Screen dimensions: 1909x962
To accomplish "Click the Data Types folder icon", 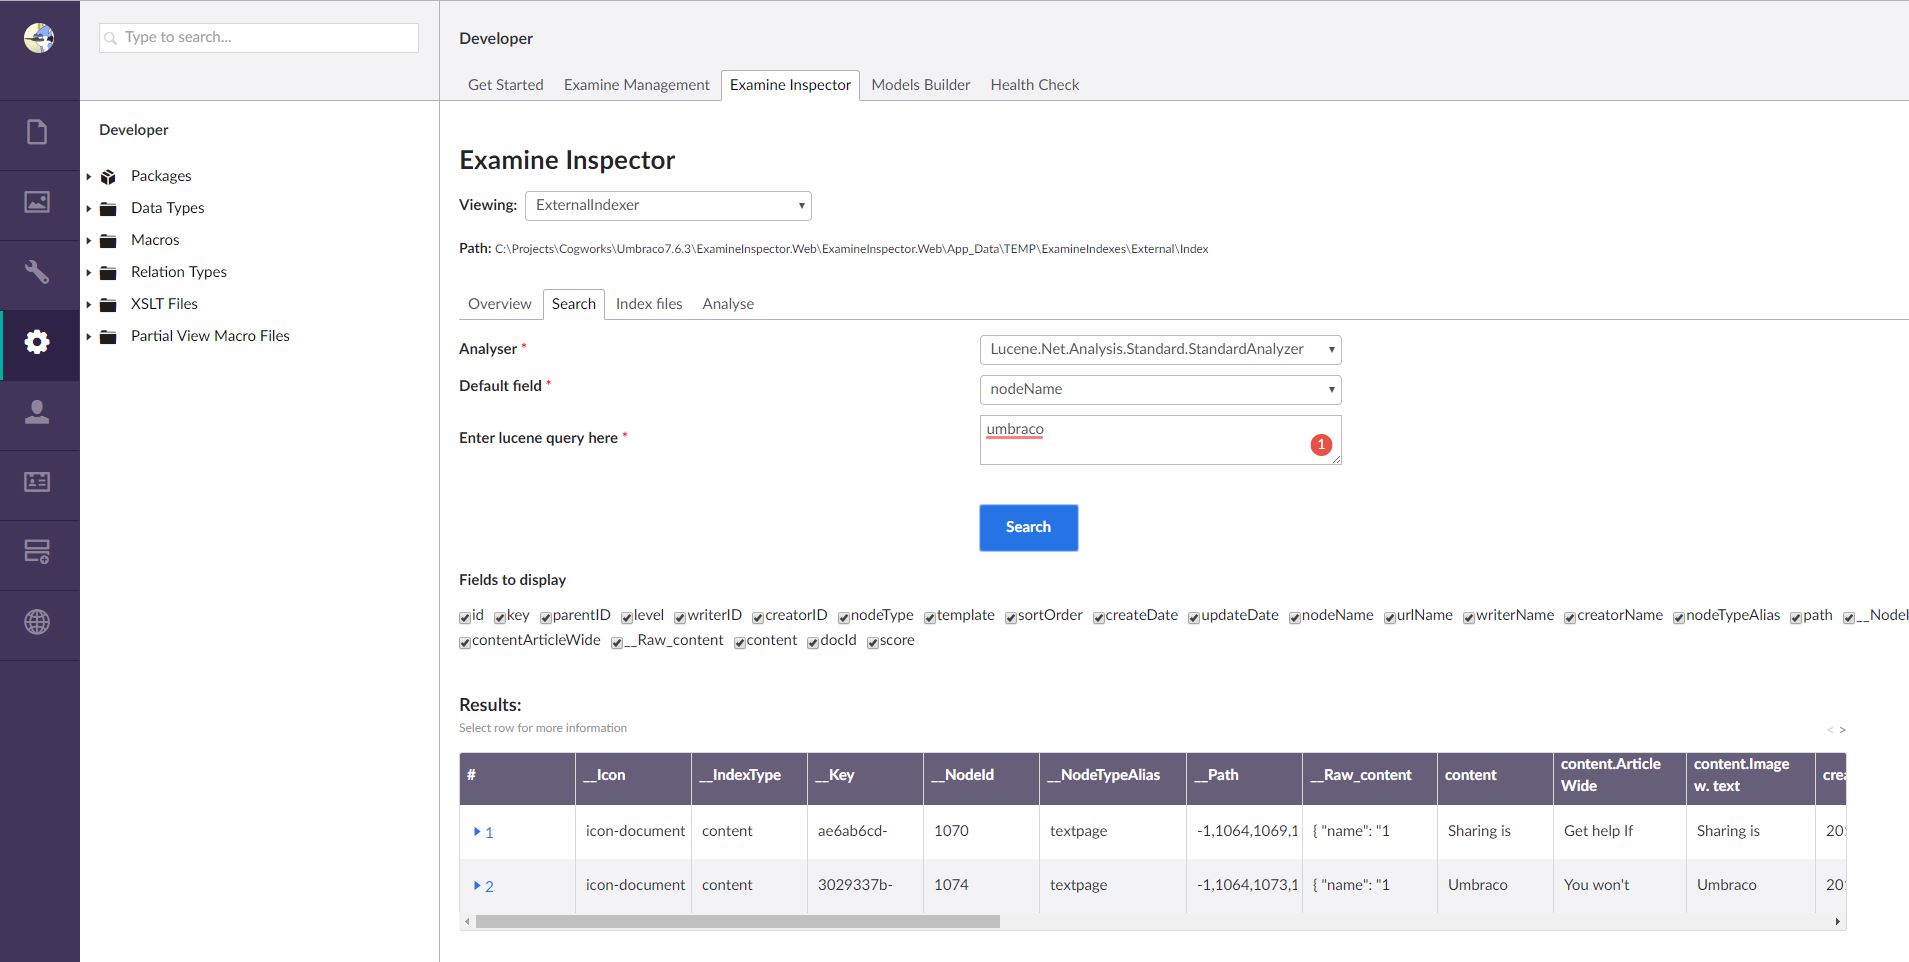I will click(108, 209).
